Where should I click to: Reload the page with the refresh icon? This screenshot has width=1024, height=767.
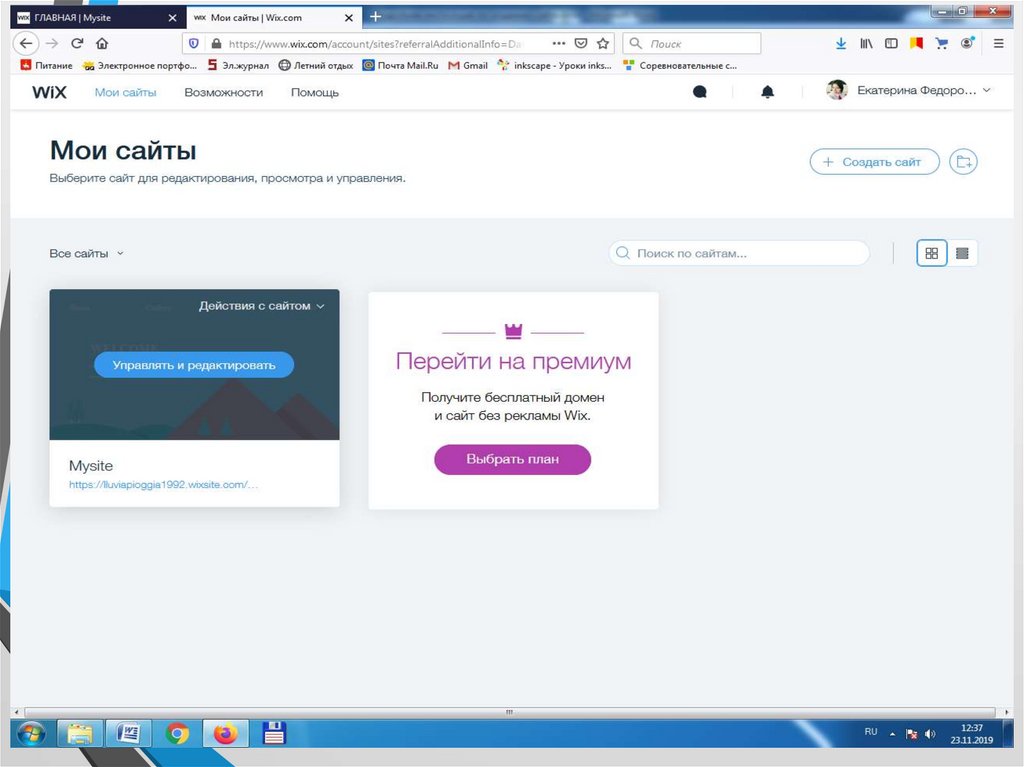(x=77, y=44)
